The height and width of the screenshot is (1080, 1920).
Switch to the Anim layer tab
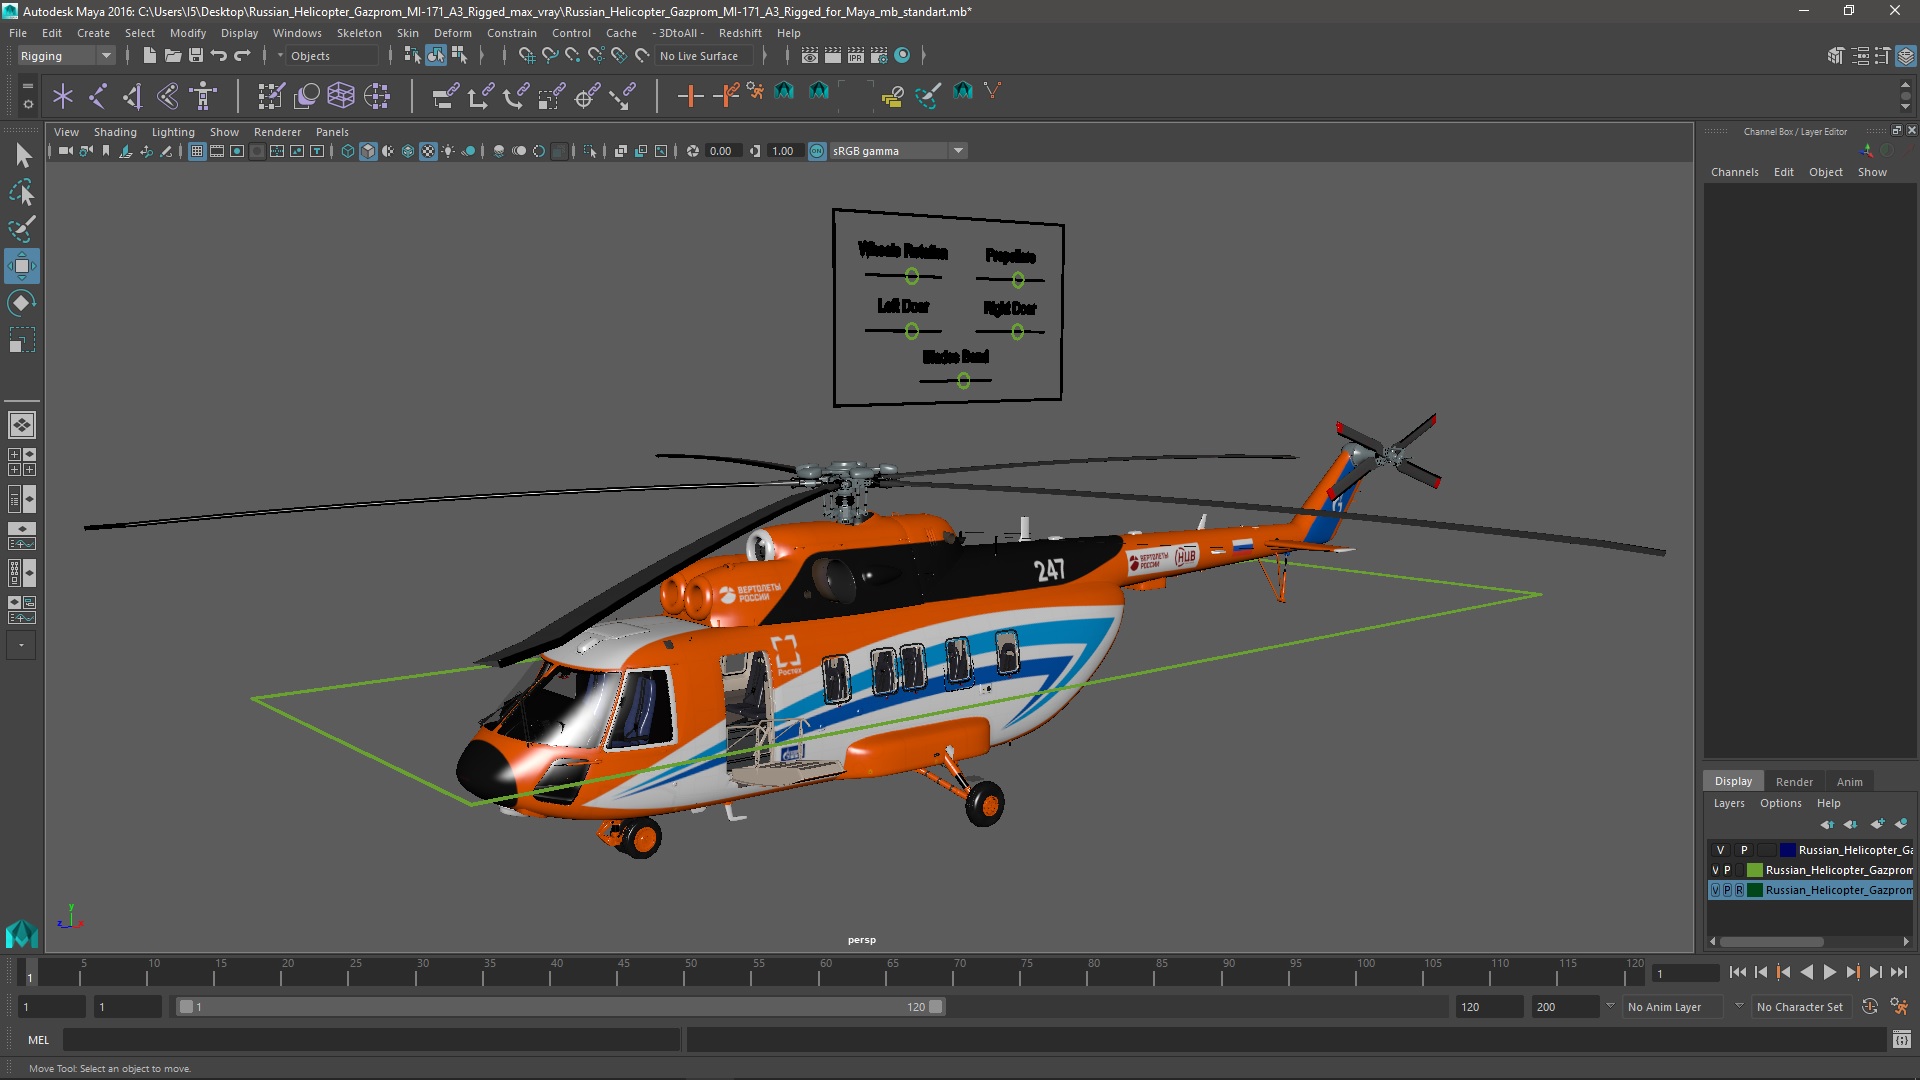tap(1849, 782)
